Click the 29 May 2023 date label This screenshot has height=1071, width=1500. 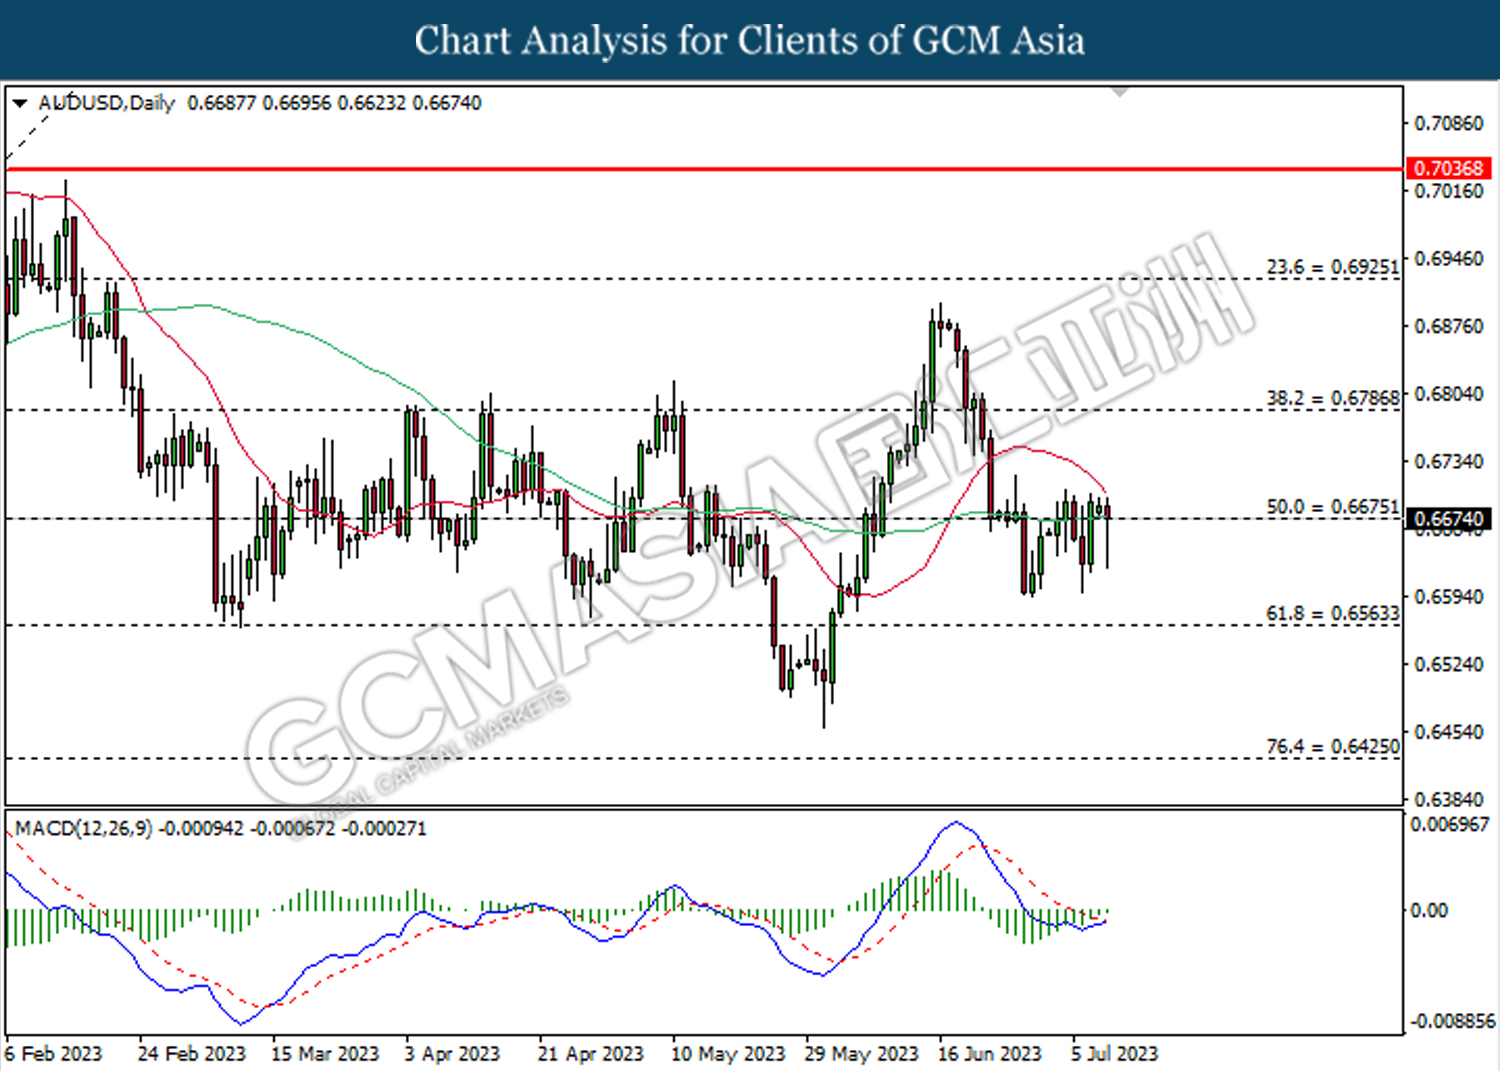861,1054
